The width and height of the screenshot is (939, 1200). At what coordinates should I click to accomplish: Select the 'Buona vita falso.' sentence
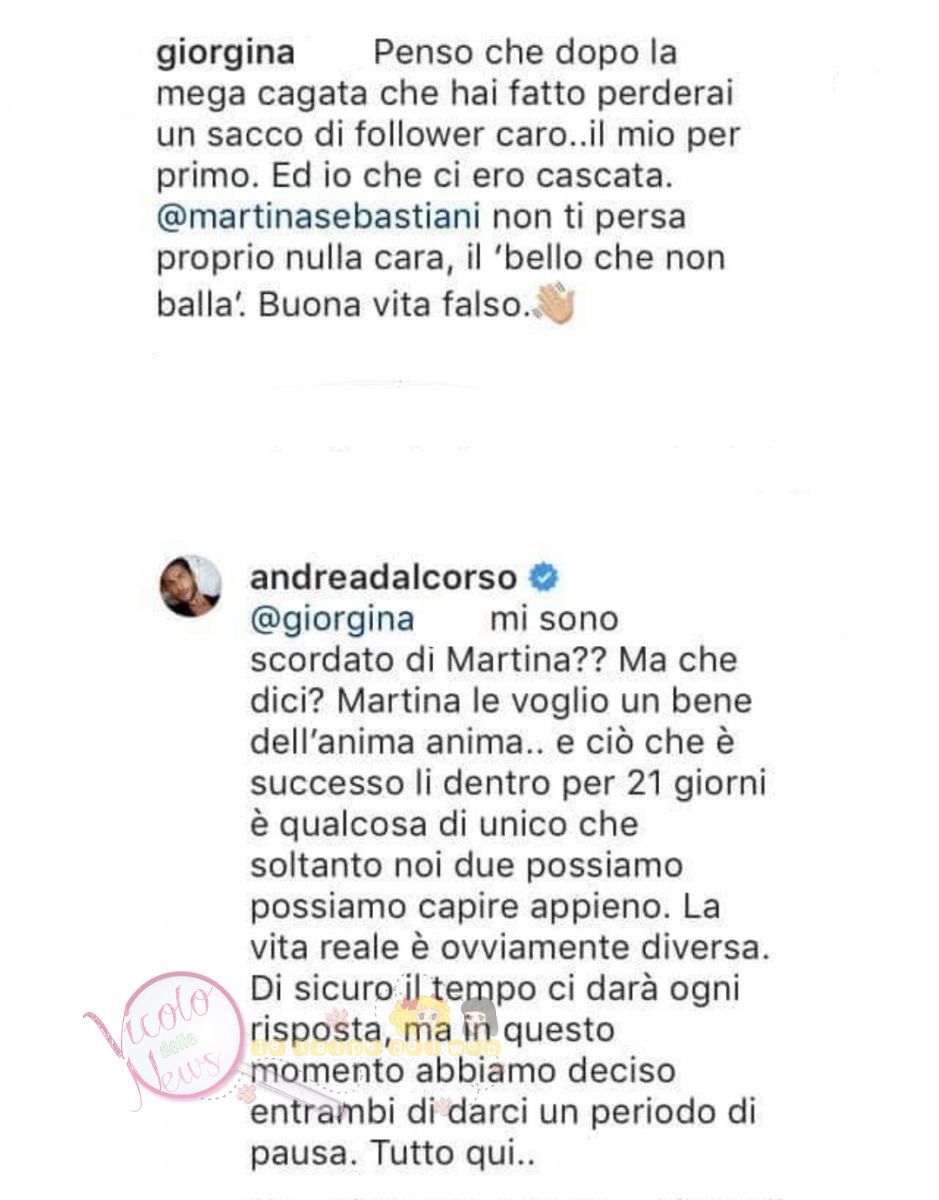(391, 306)
